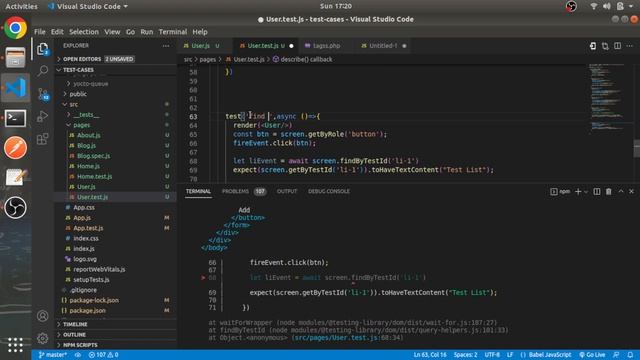This screenshot has width=640, height=360.
Task: Open the Help menu
Action: (x=200, y=32)
